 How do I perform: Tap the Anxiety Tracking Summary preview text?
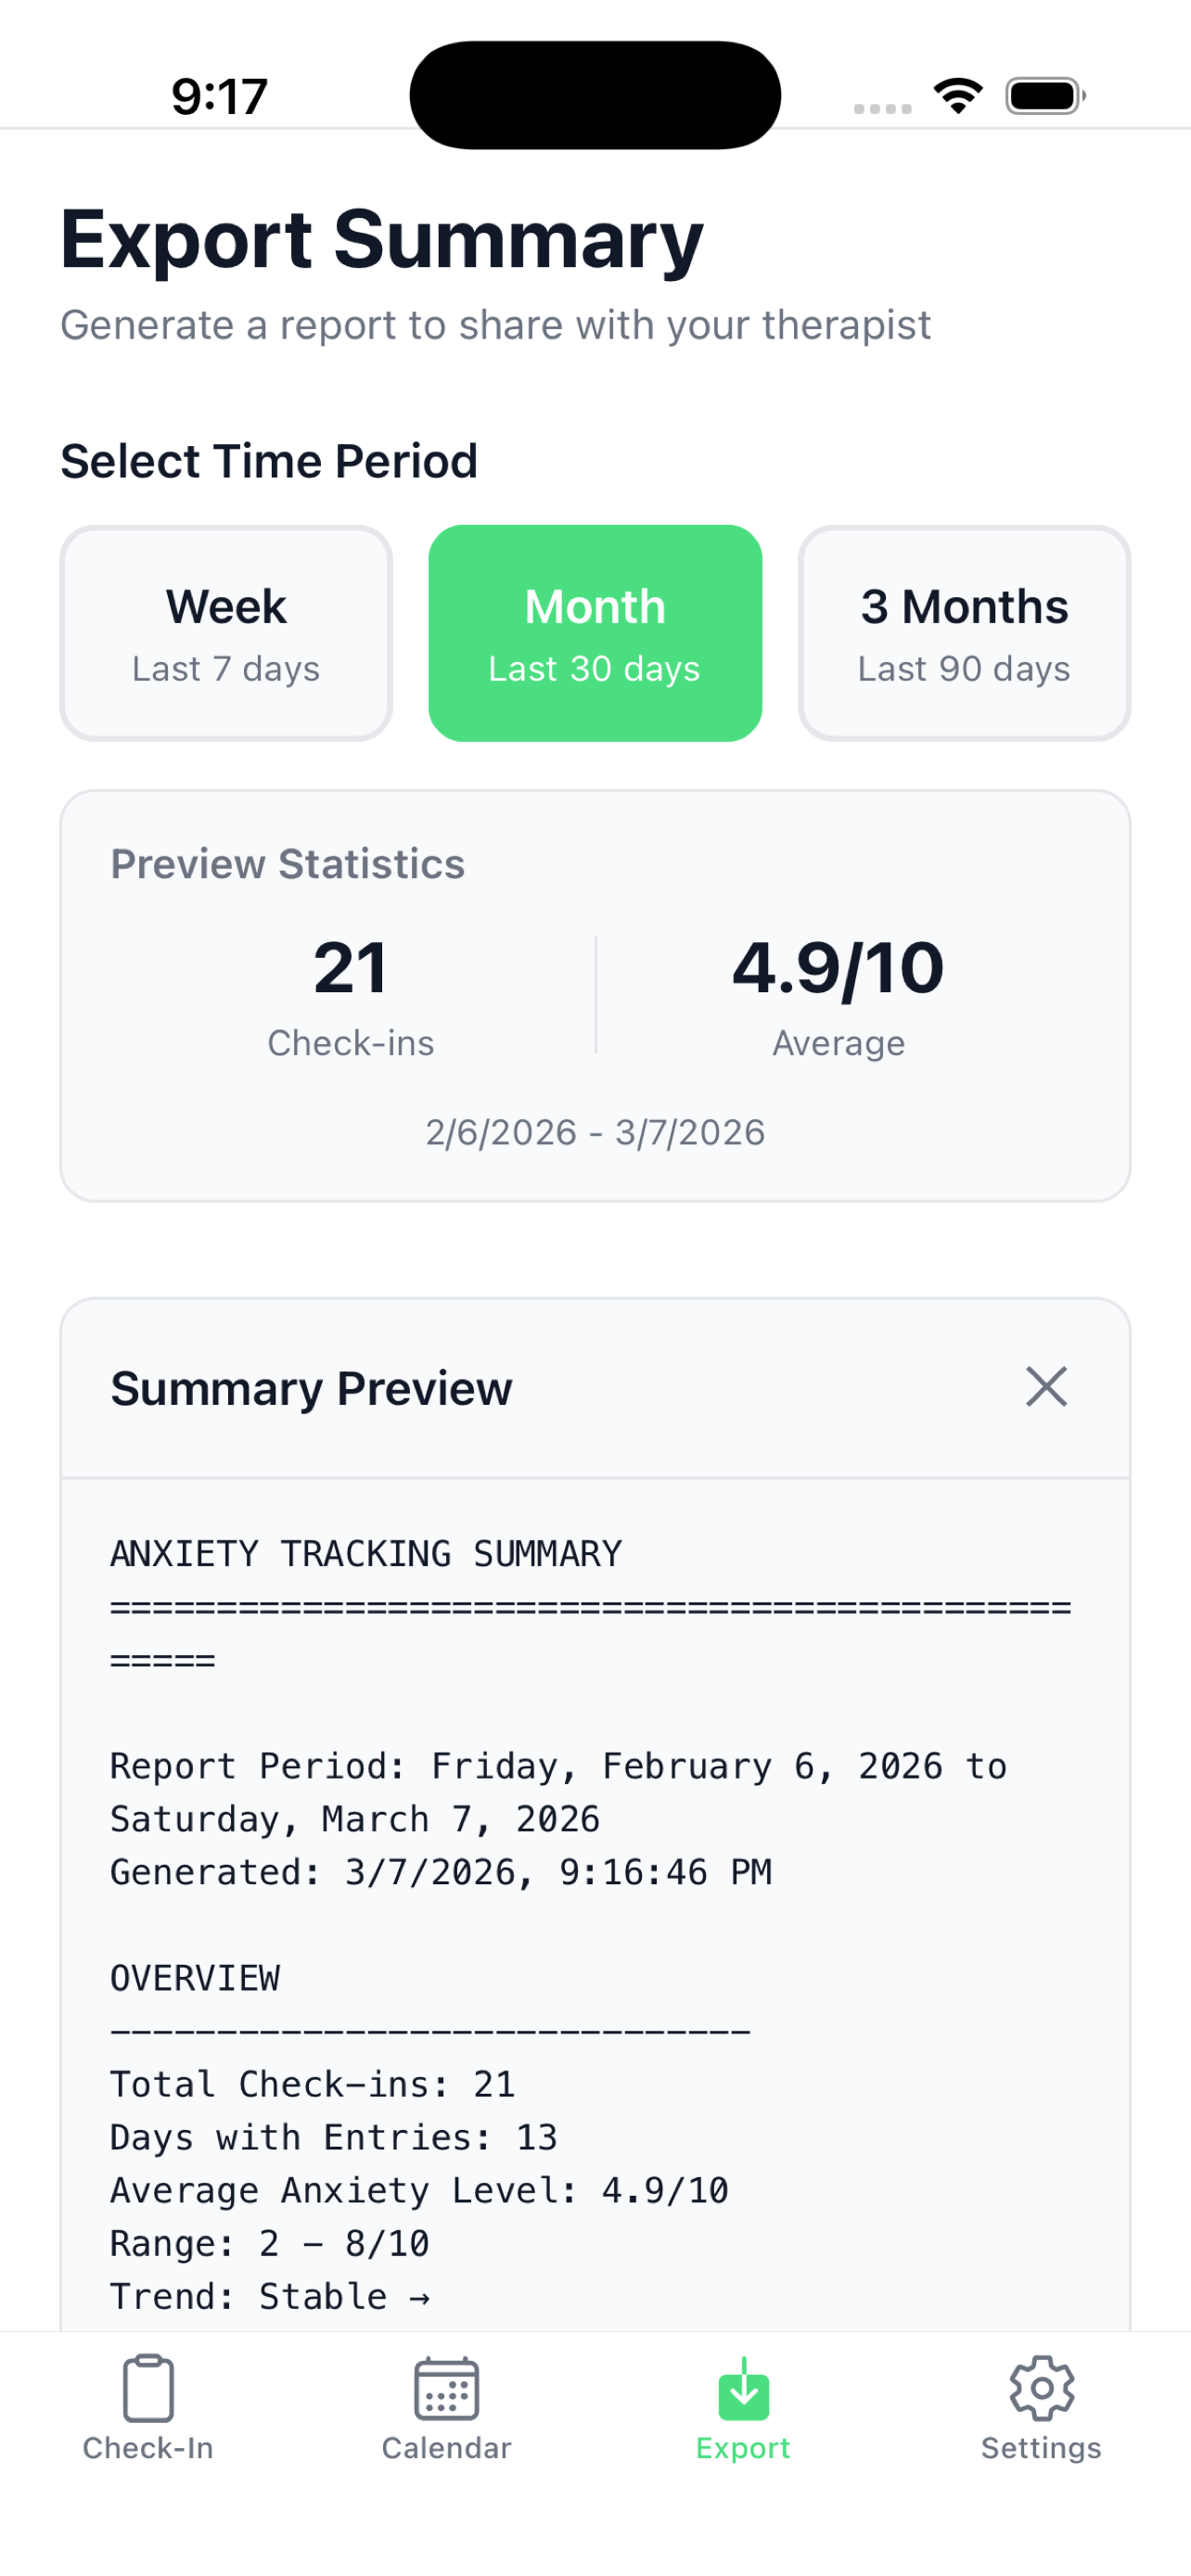click(x=365, y=1553)
